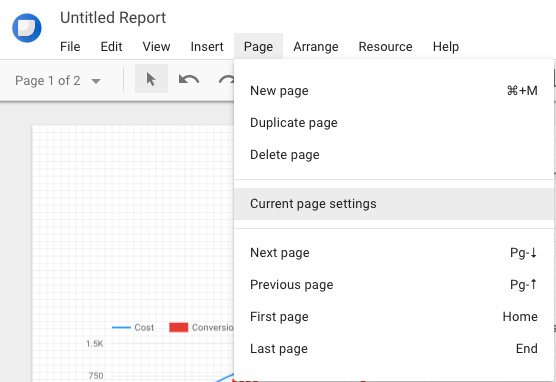The height and width of the screenshot is (382, 556).
Task: Choose Duplicate page option
Action: tap(394, 123)
